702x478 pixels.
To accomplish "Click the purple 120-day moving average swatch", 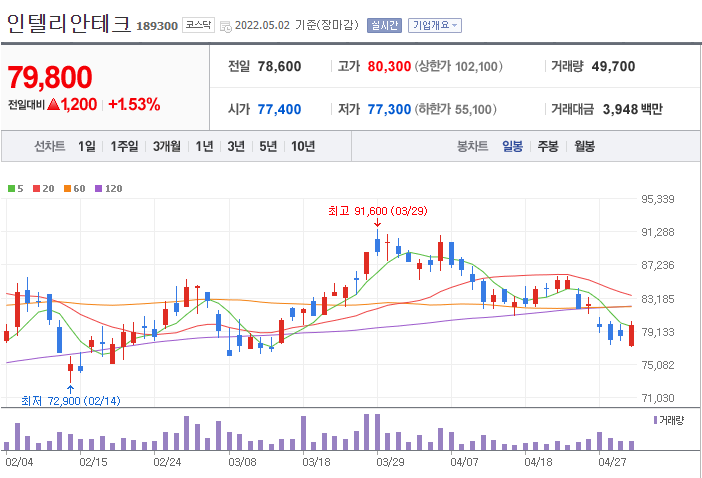I will tap(98, 189).
